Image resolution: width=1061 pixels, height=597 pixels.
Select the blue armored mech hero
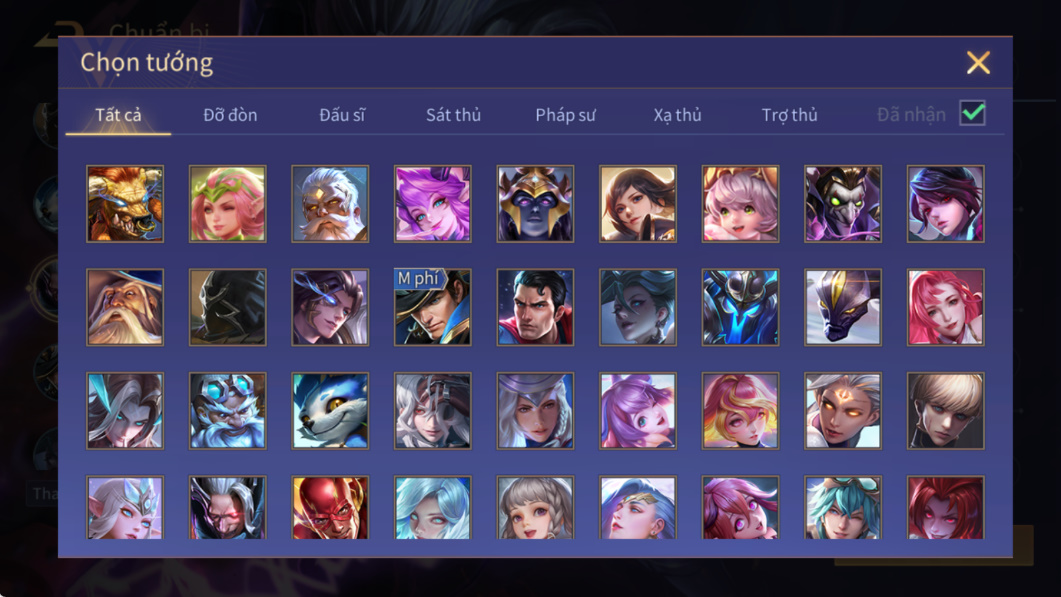coord(740,307)
